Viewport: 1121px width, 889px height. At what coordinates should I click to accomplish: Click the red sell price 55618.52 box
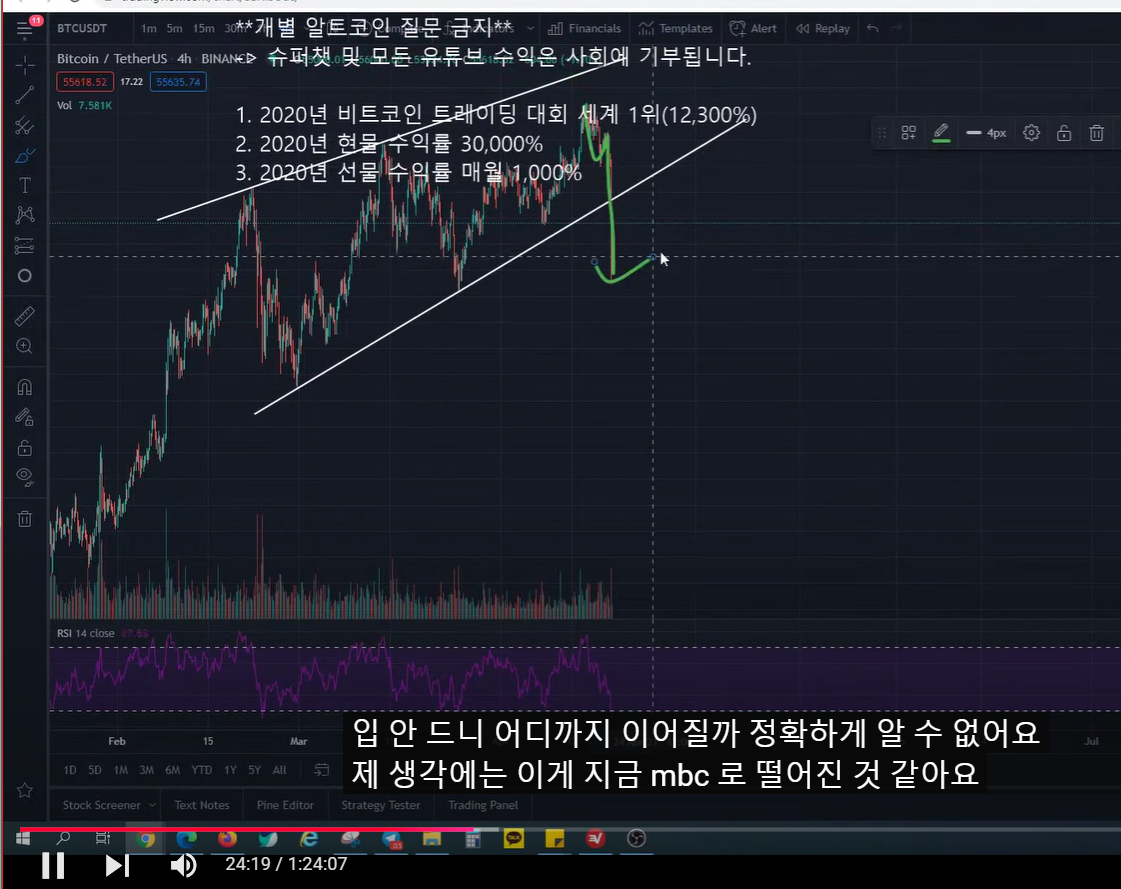[x=85, y=82]
